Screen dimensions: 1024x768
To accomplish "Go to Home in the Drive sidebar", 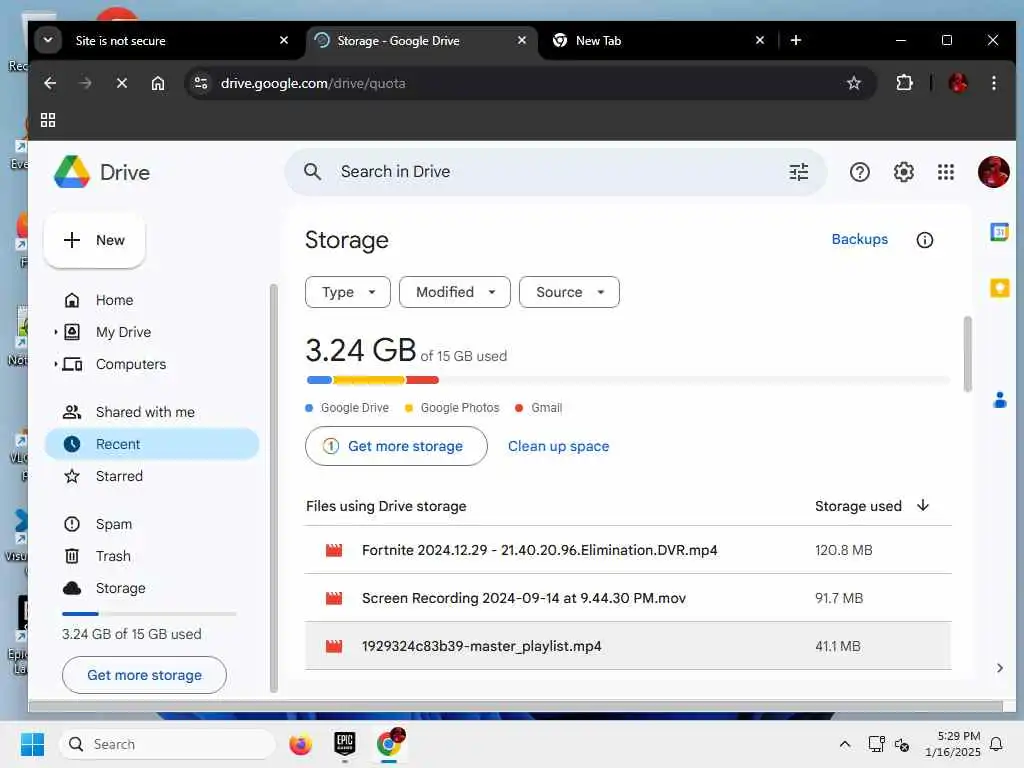I will pos(152,300).
